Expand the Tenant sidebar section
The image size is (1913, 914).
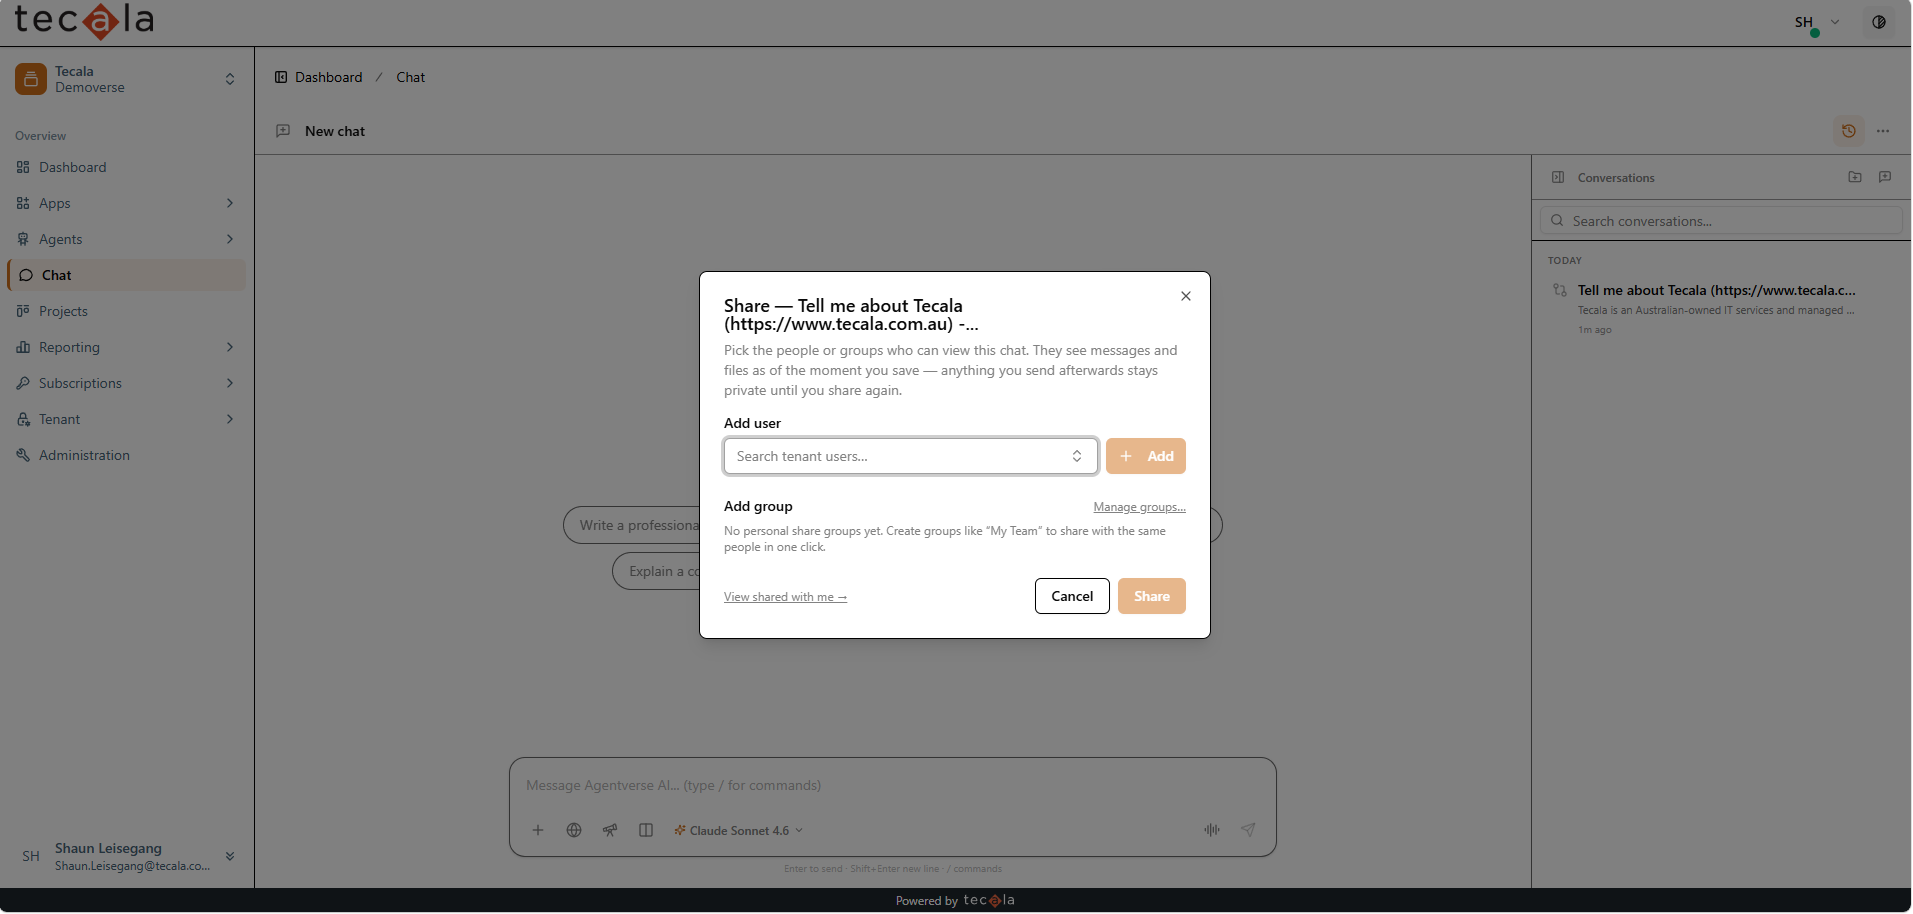click(127, 419)
